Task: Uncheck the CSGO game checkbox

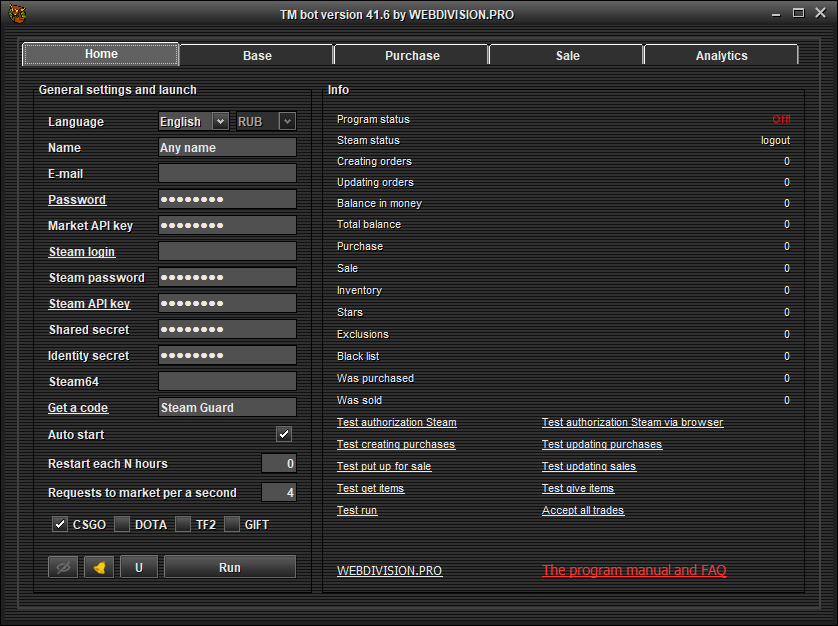Action: 60,524
